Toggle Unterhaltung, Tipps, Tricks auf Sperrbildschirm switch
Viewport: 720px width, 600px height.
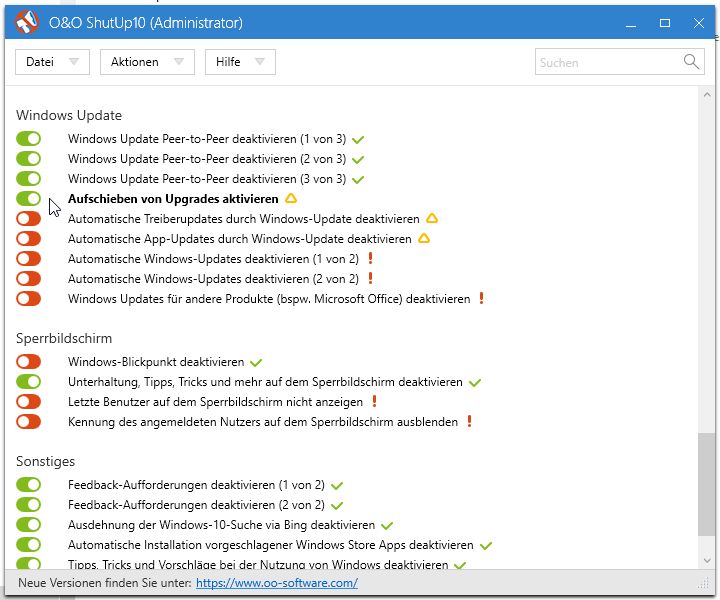tap(28, 381)
